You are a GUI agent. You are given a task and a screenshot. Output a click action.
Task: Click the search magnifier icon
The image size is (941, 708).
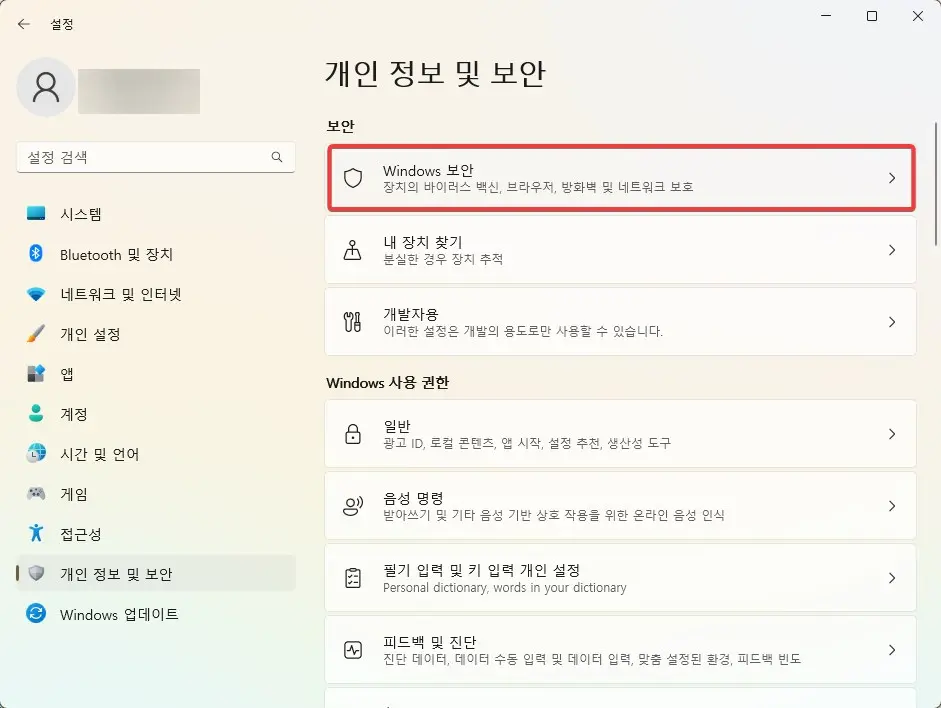point(277,157)
